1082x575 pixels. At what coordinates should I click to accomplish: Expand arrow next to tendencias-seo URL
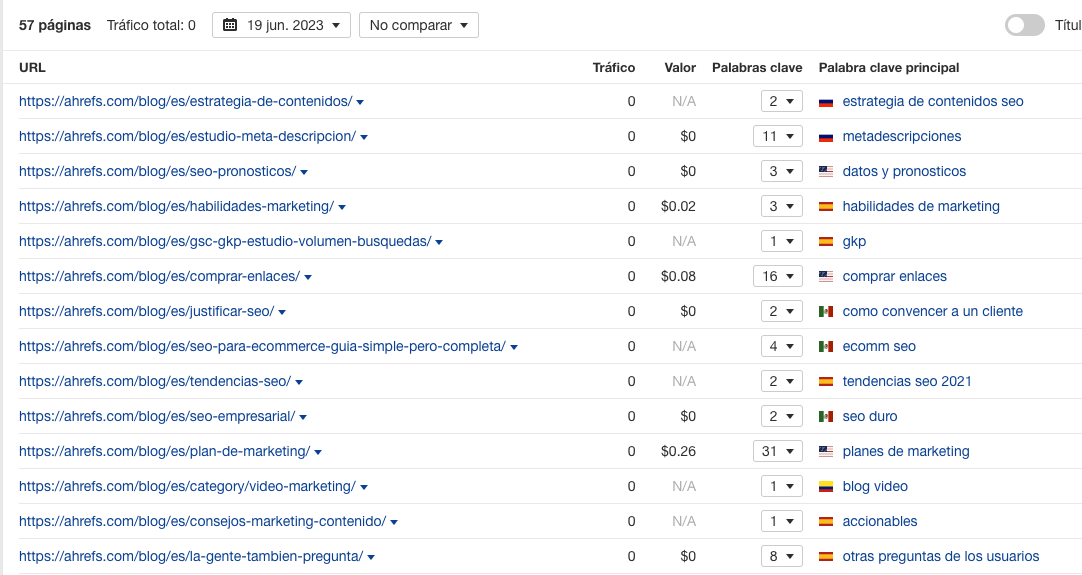tap(299, 382)
